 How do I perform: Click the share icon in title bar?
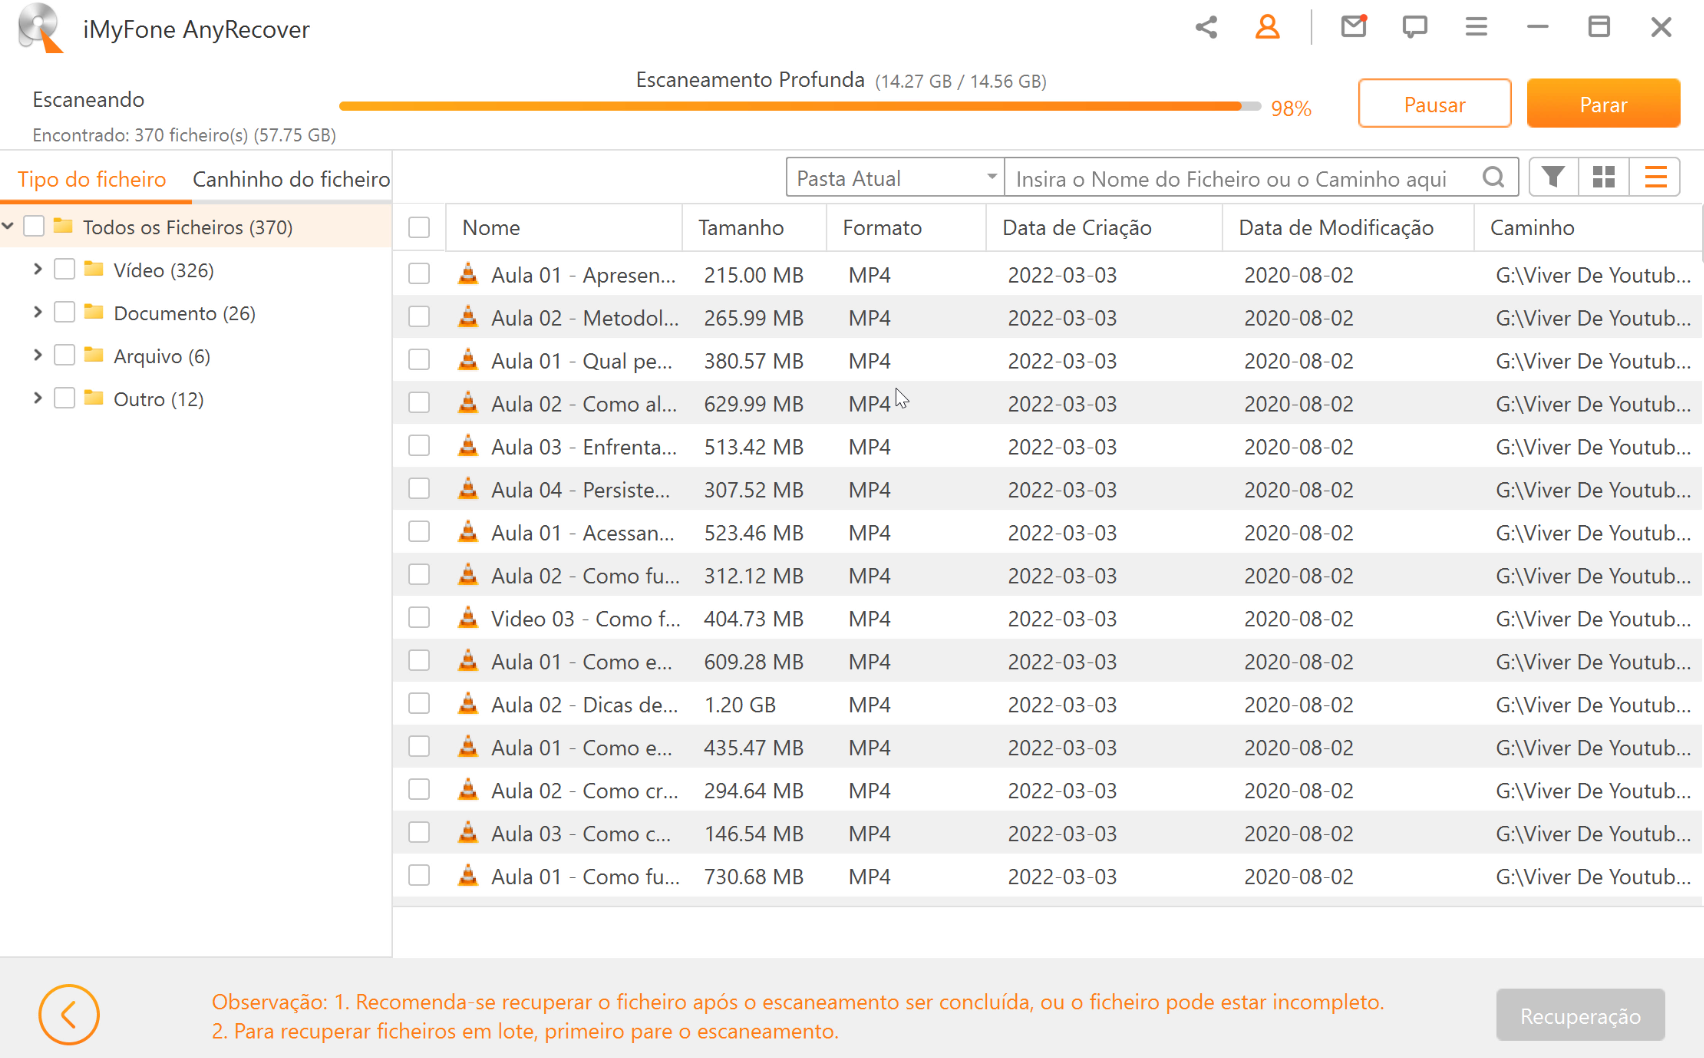[x=1206, y=27]
